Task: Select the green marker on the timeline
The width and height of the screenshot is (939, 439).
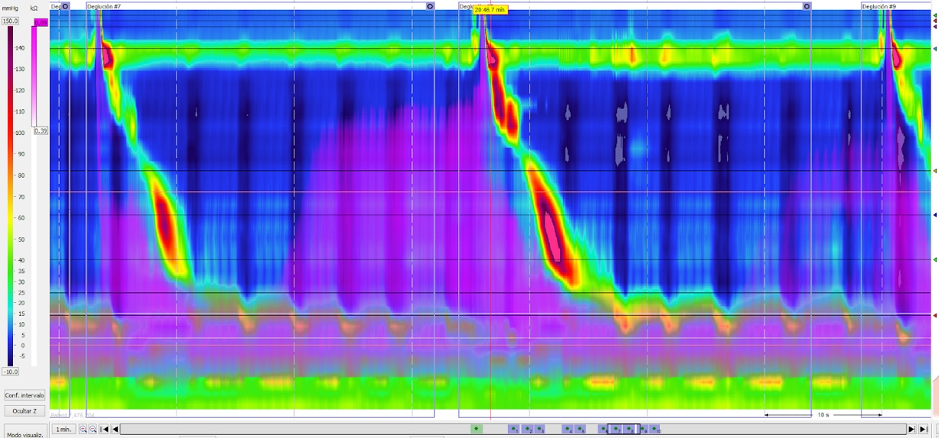Action: pos(476,429)
